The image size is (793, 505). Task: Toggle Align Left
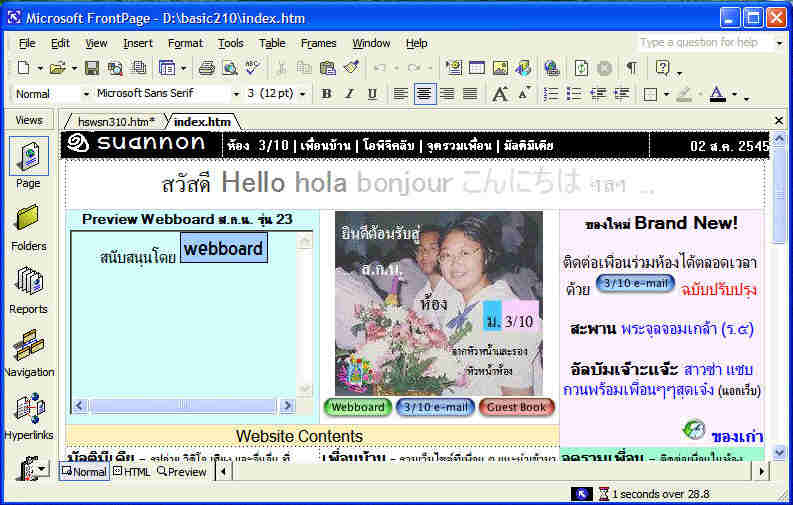pyautogui.click(x=401, y=94)
